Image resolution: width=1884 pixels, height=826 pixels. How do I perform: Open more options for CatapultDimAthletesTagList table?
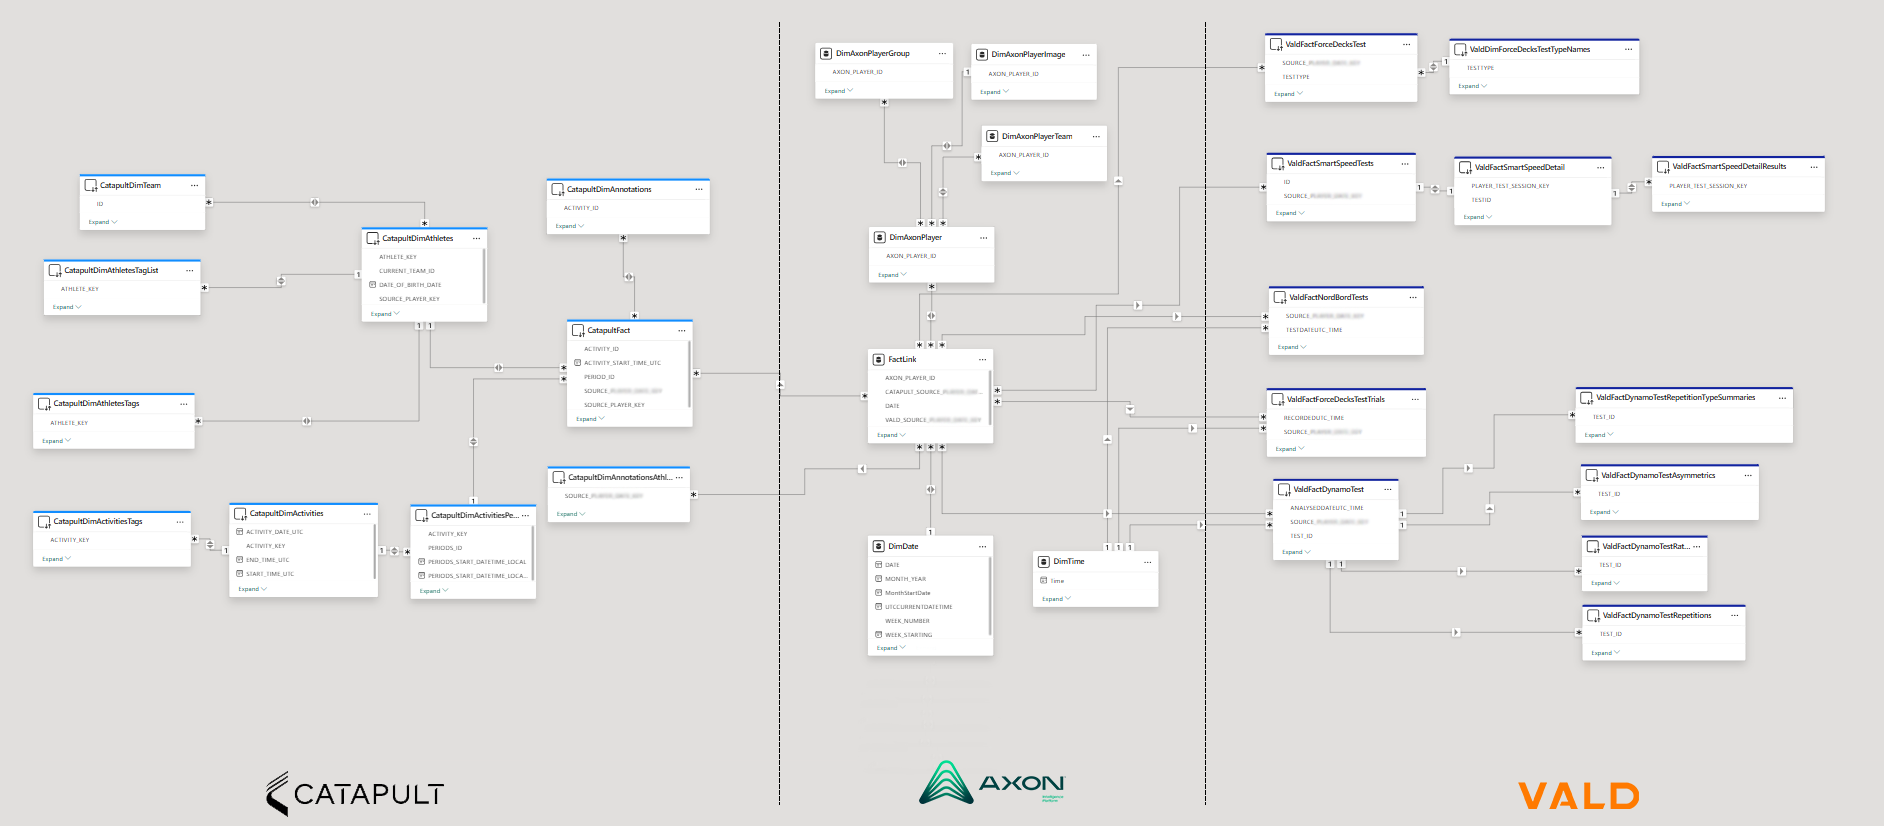coord(189,270)
